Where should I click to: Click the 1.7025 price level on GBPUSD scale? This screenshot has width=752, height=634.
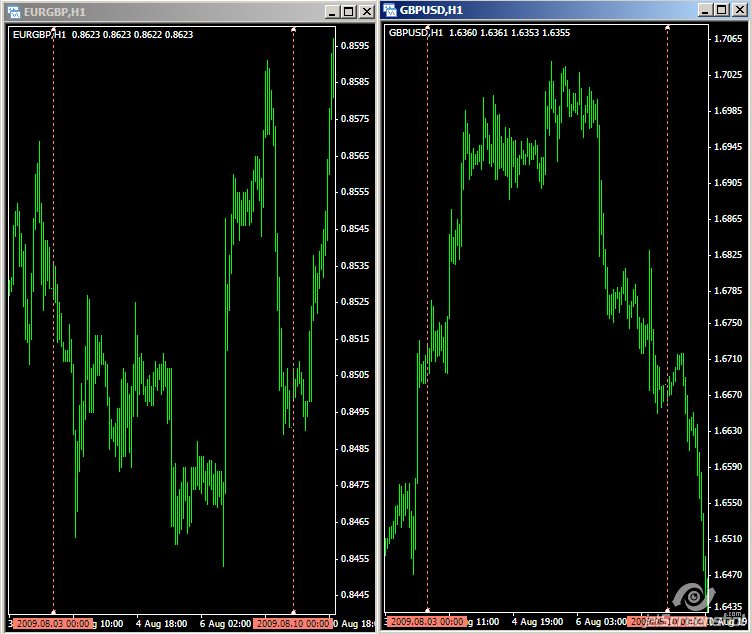pos(728,75)
